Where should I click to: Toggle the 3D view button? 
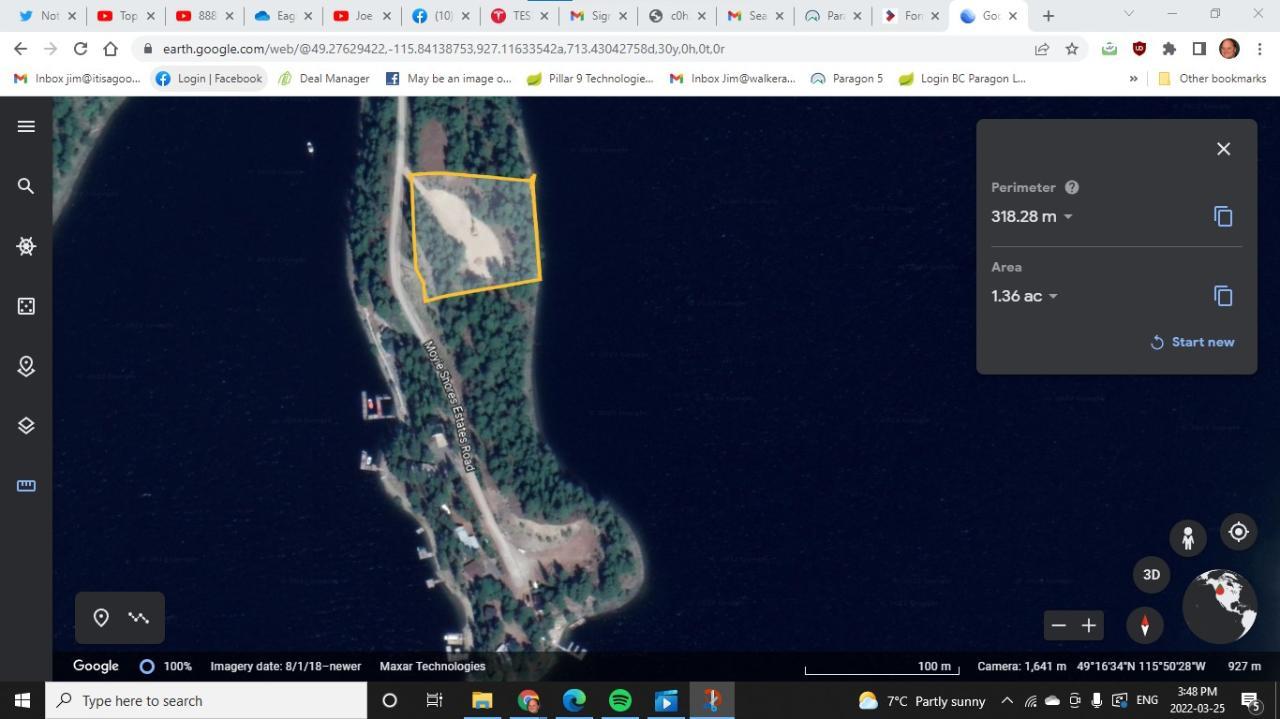click(x=1151, y=575)
